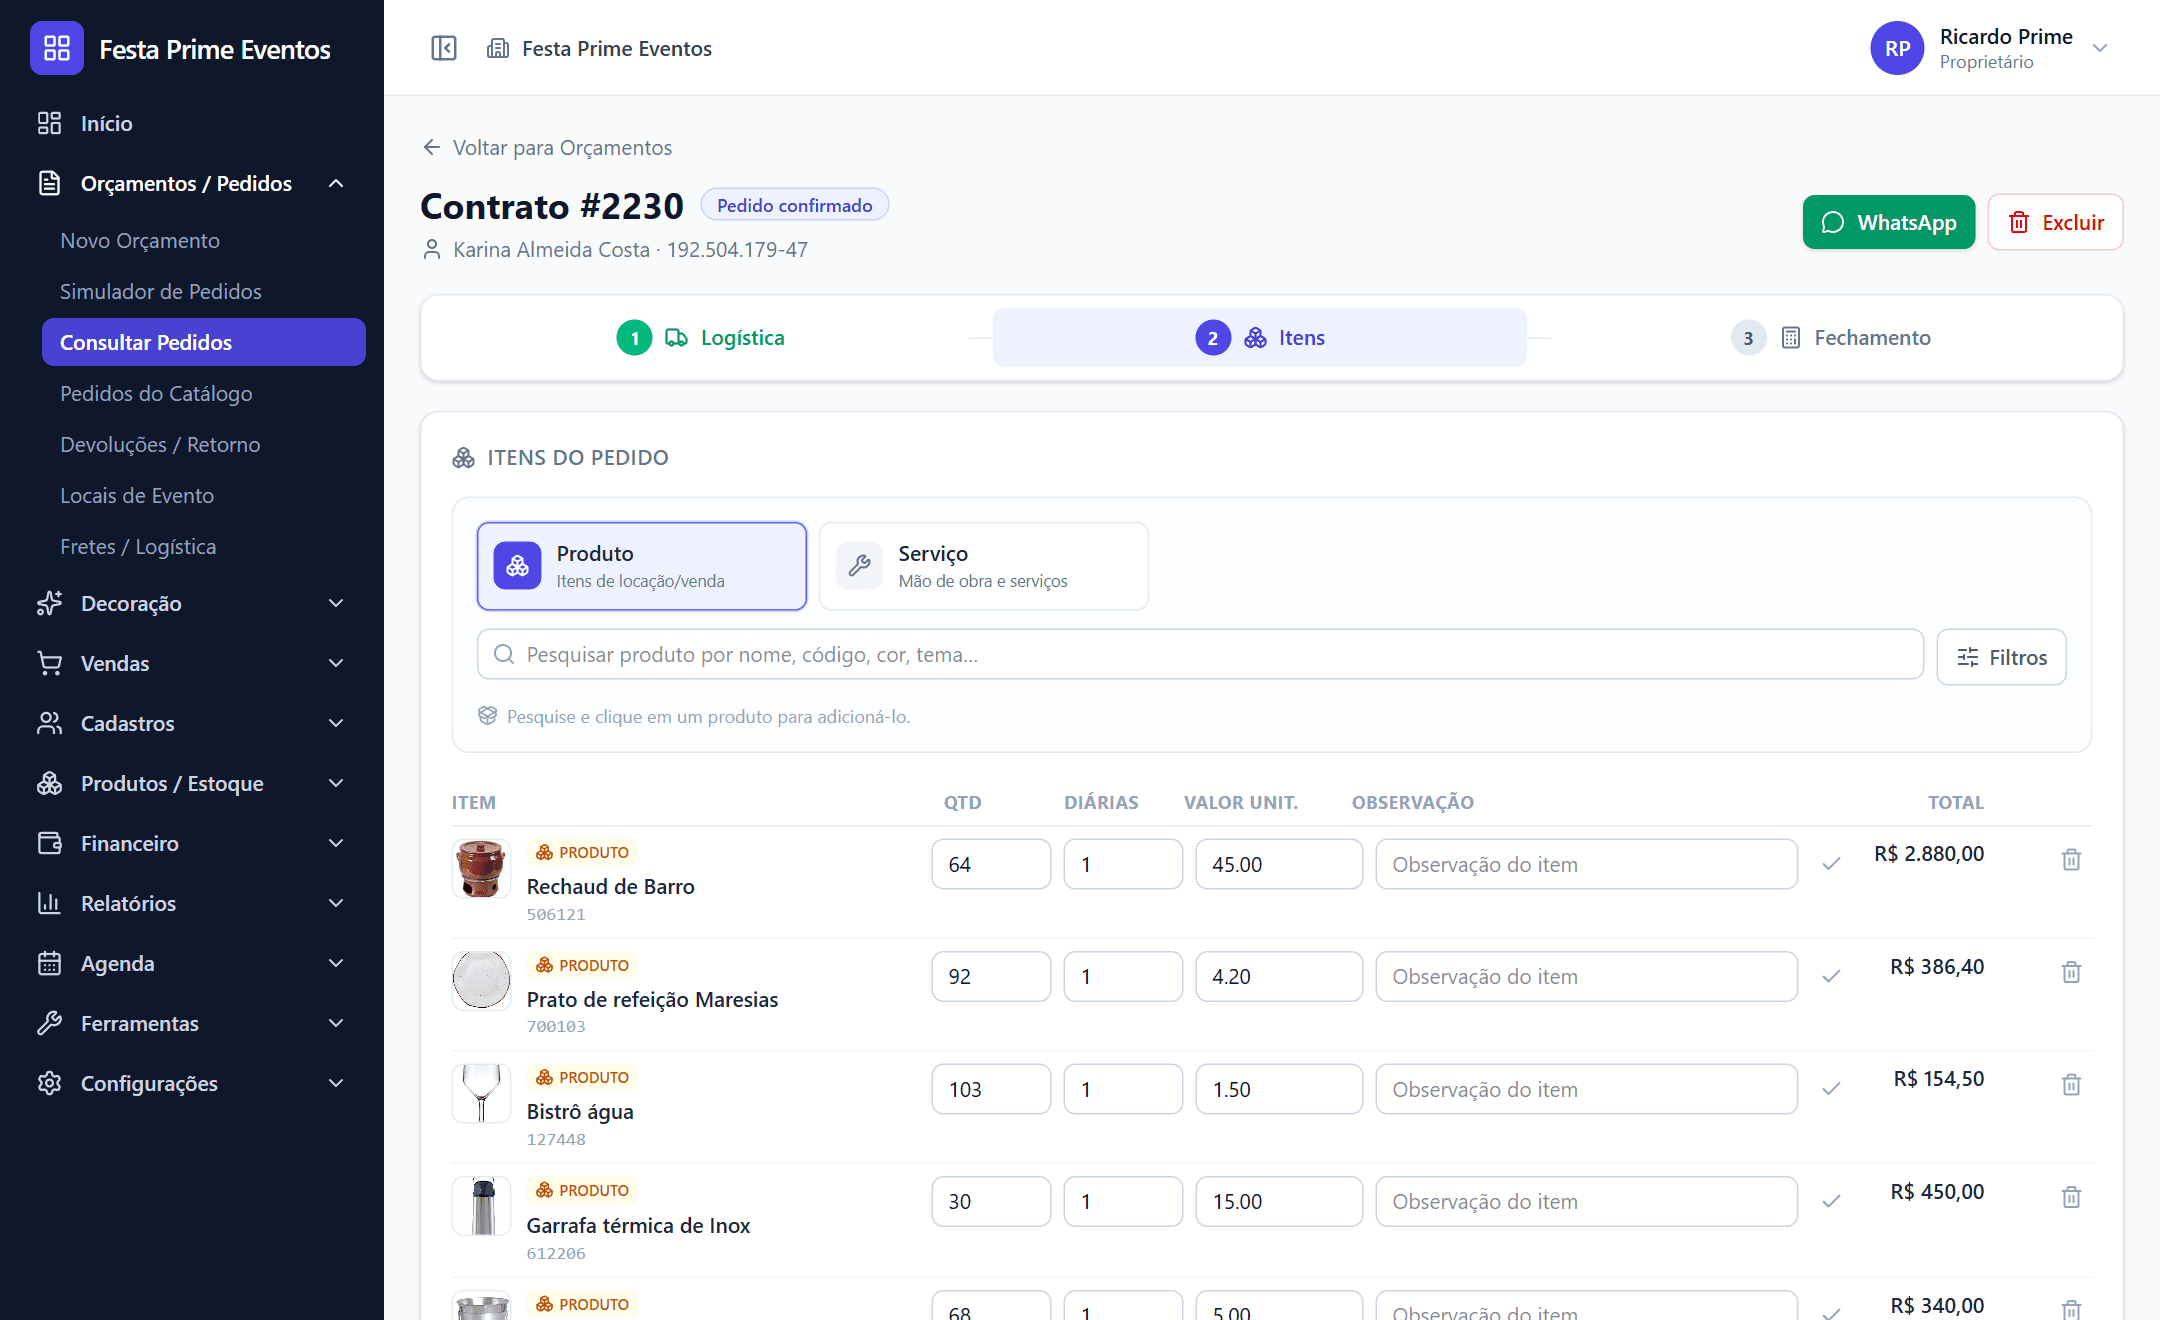Open Locais de Evento in sidebar
Image resolution: width=2160 pixels, height=1320 pixels.
pyautogui.click(x=137, y=495)
